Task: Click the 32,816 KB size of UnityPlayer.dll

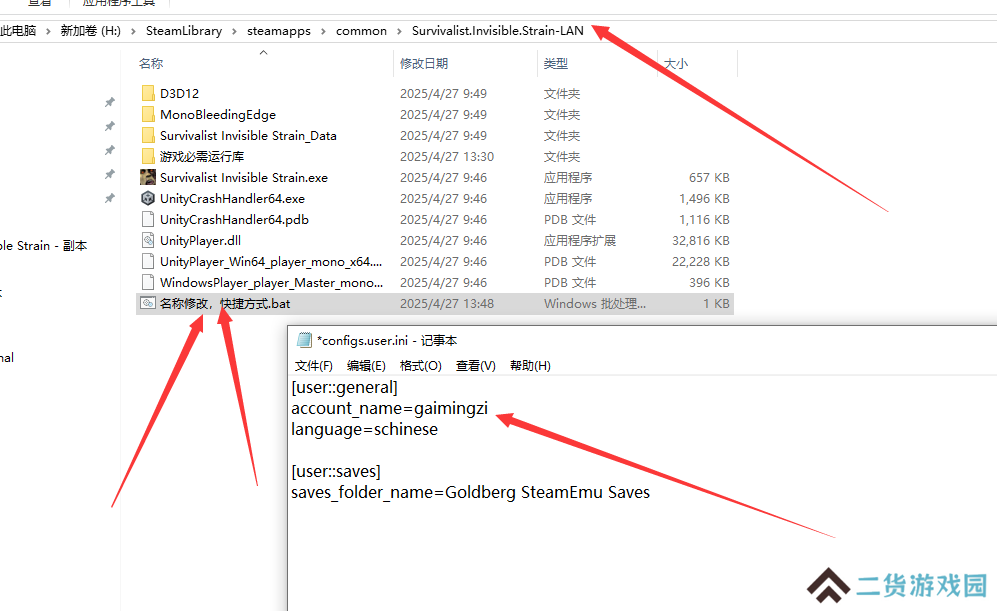Action: [x=701, y=240]
